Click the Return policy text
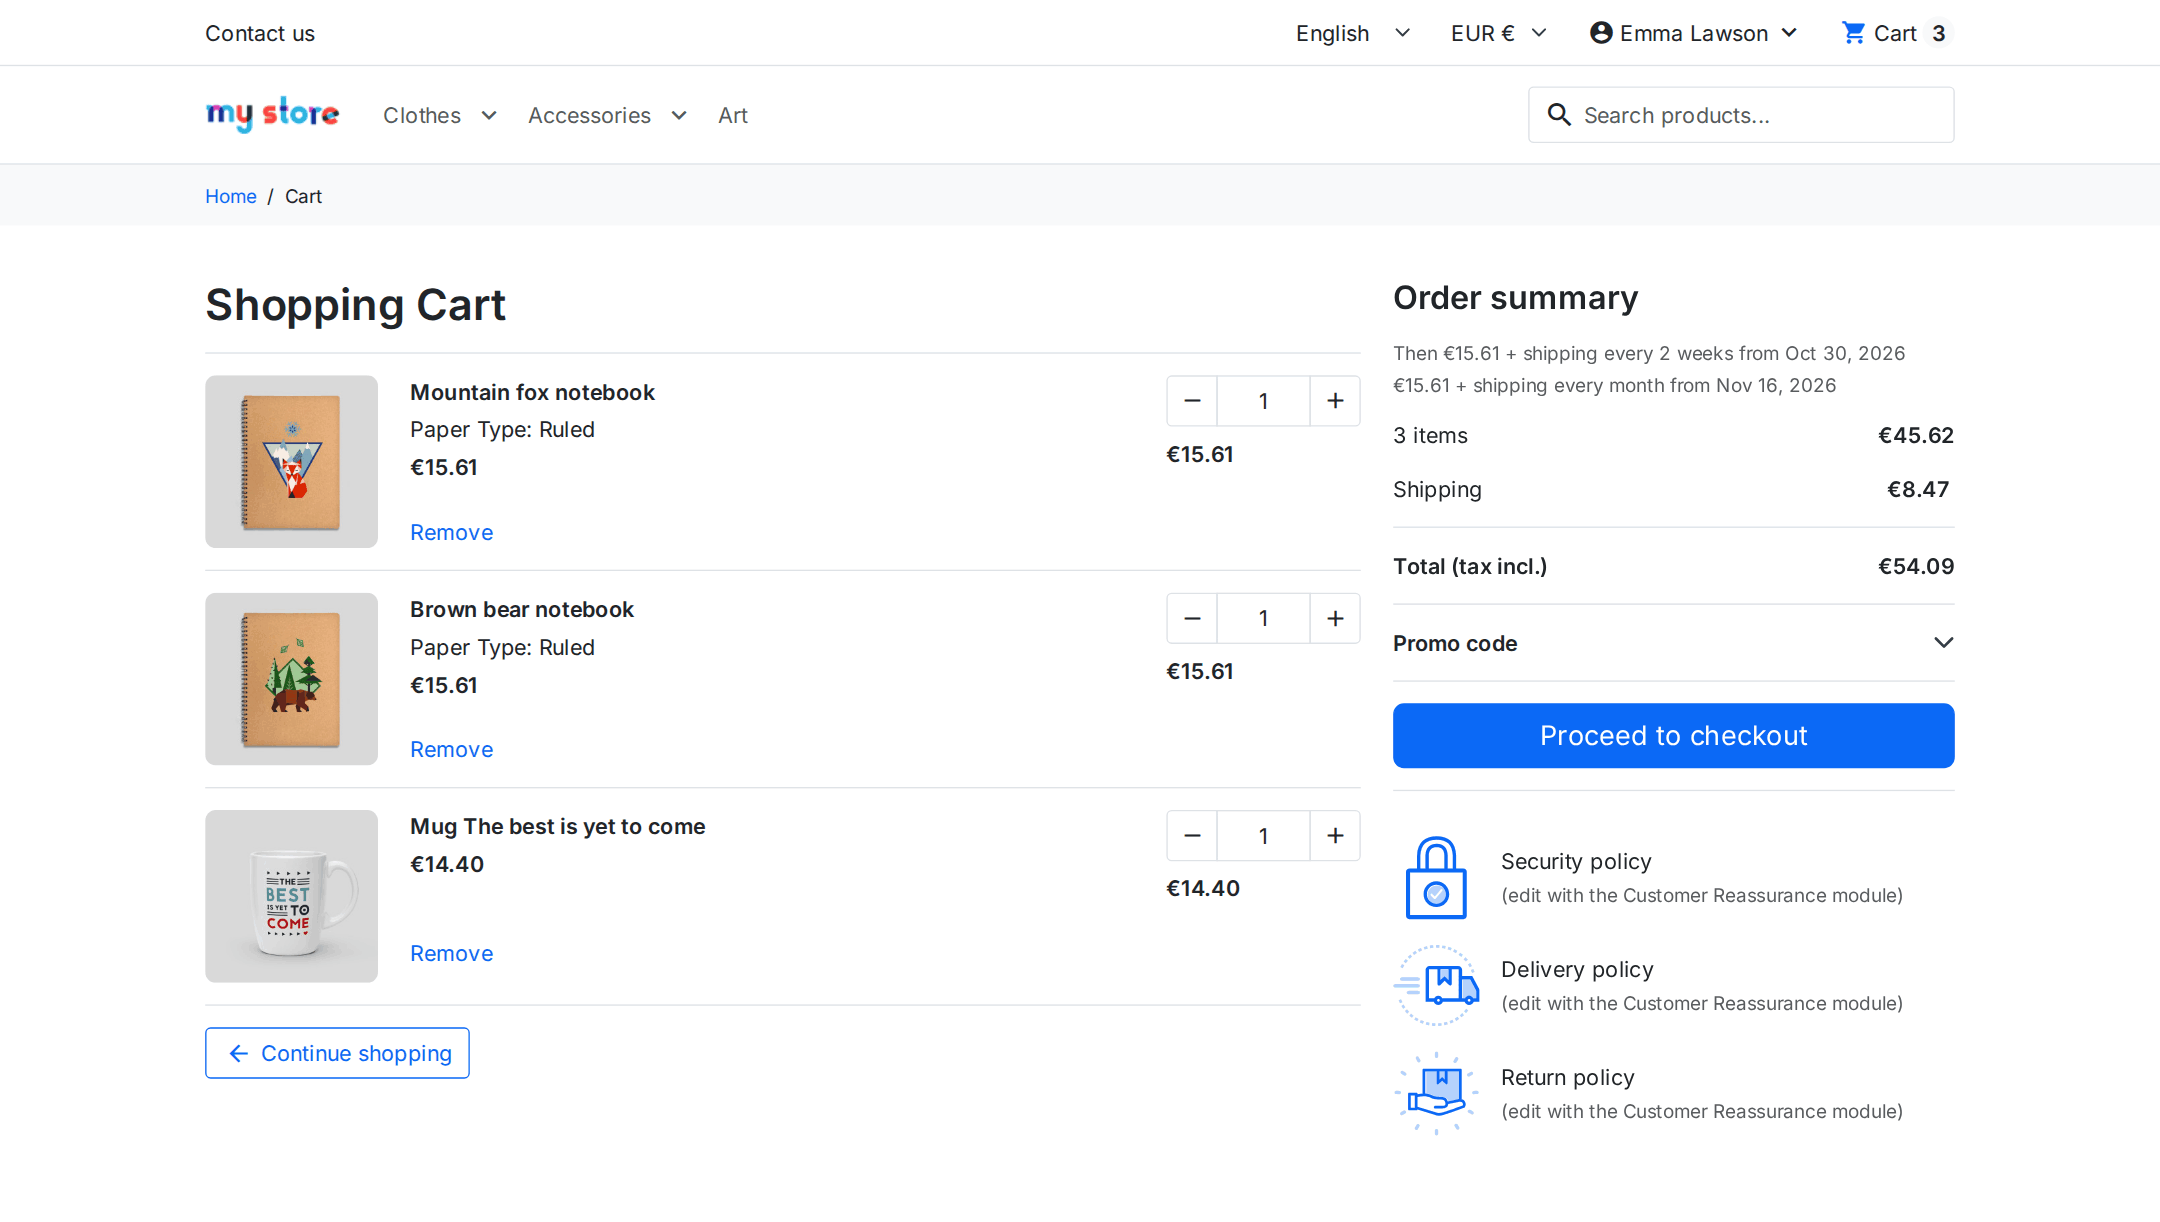 click(1567, 1077)
